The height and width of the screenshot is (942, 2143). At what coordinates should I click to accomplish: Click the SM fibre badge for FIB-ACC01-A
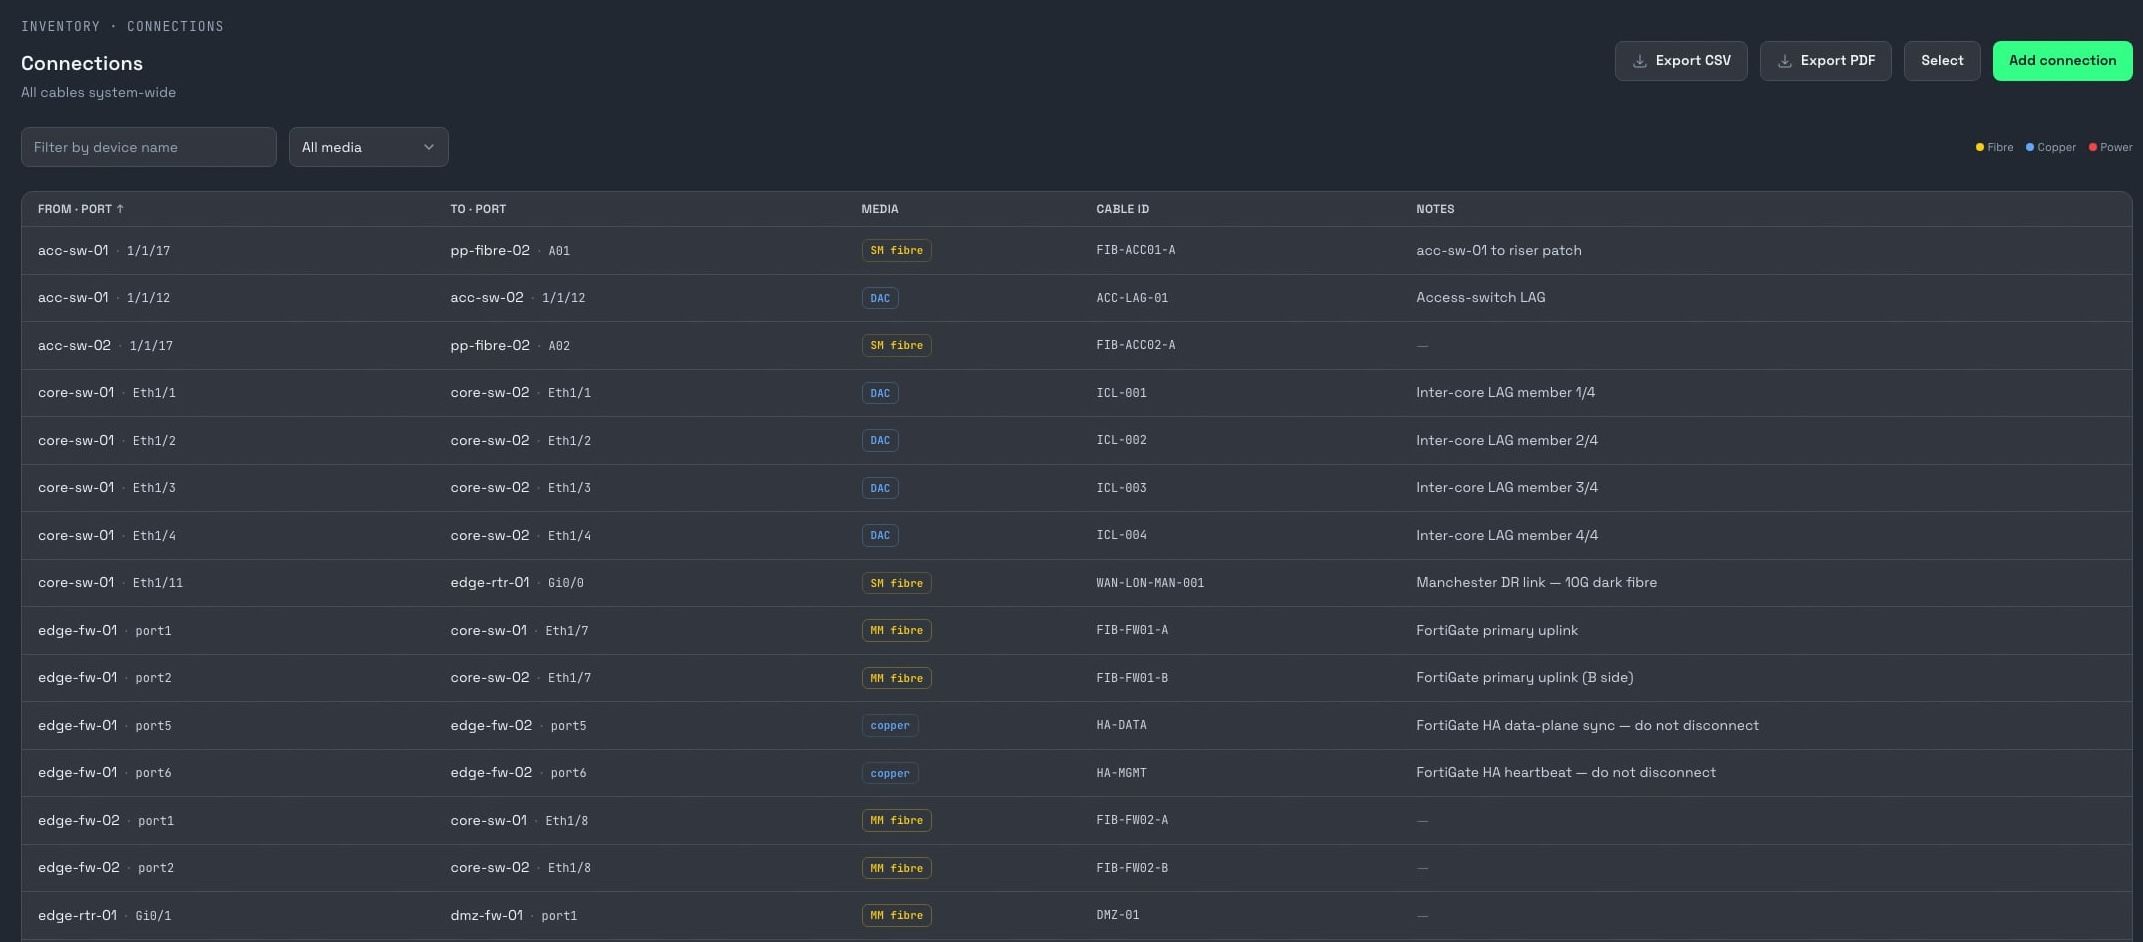click(x=897, y=250)
